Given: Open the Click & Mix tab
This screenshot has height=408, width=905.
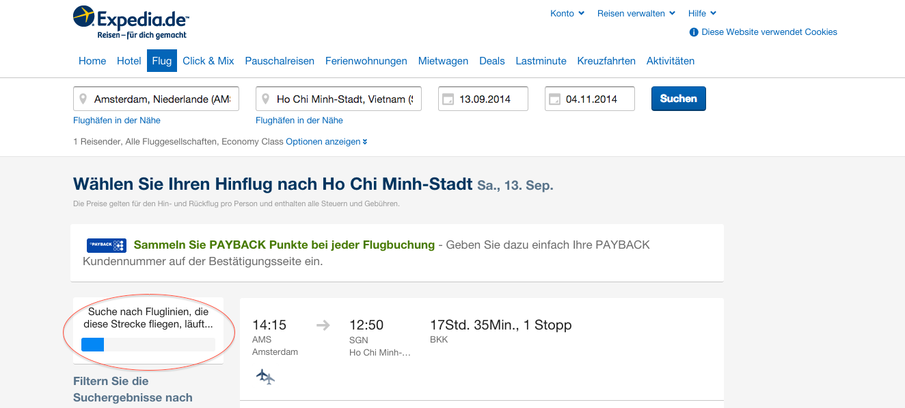Looking at the screenshot, I should [208, 61].
